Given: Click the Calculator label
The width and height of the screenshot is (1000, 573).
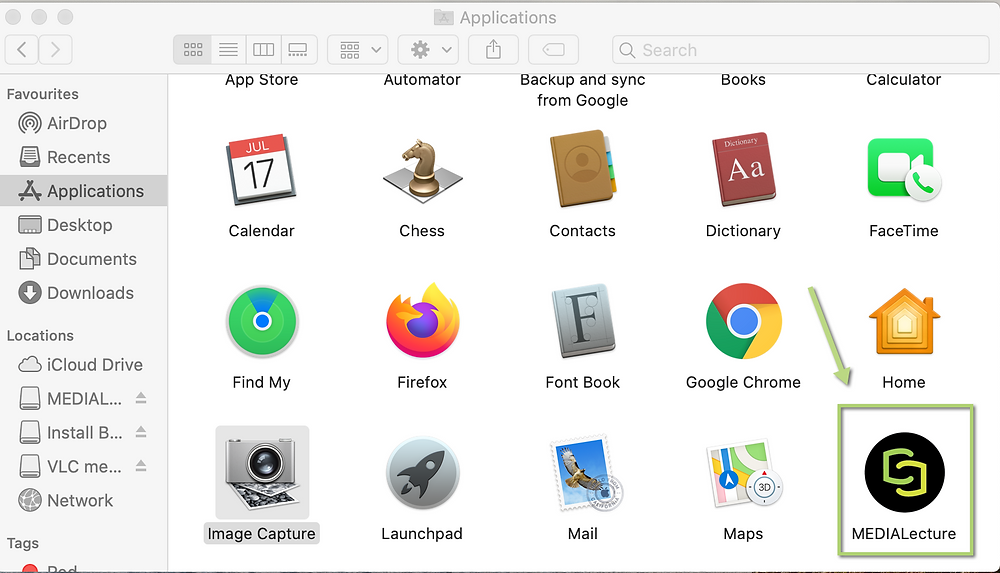Looking at the screenshot, I should (x=904, y=80).
